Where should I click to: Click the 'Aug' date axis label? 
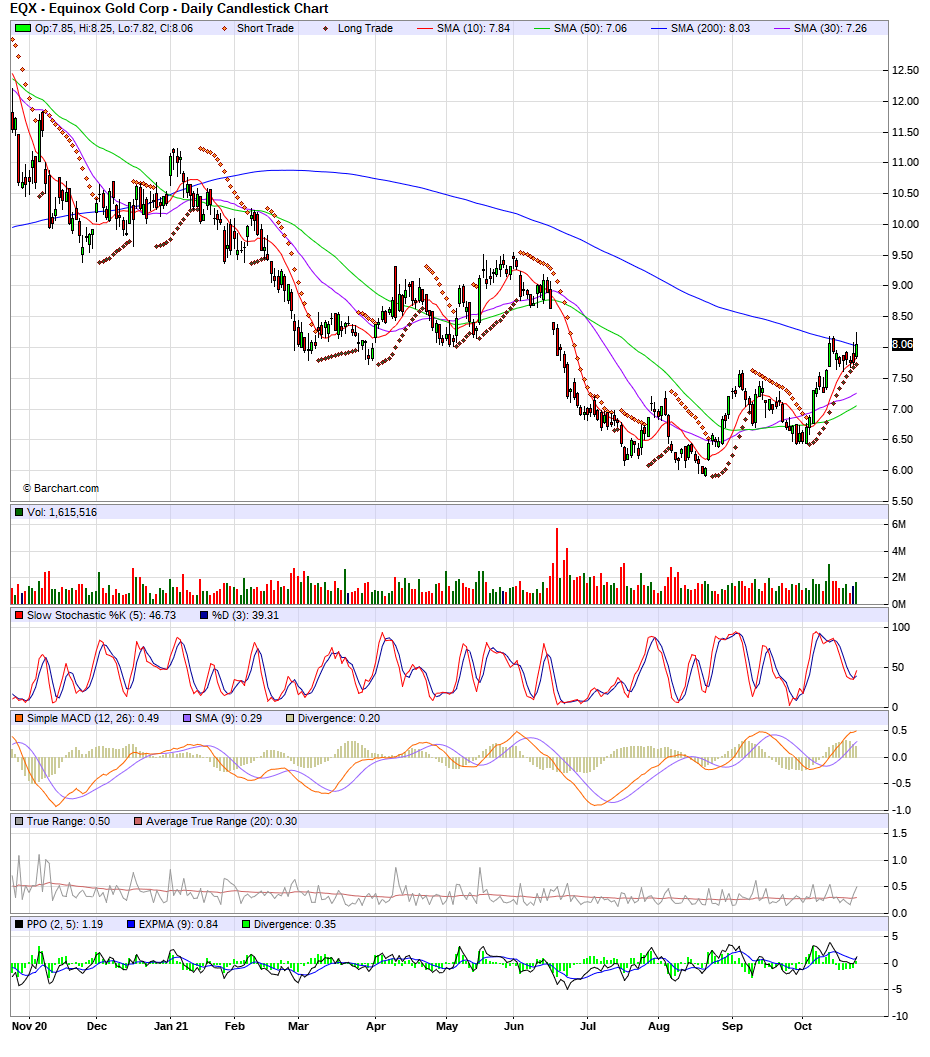[658, 1027]
